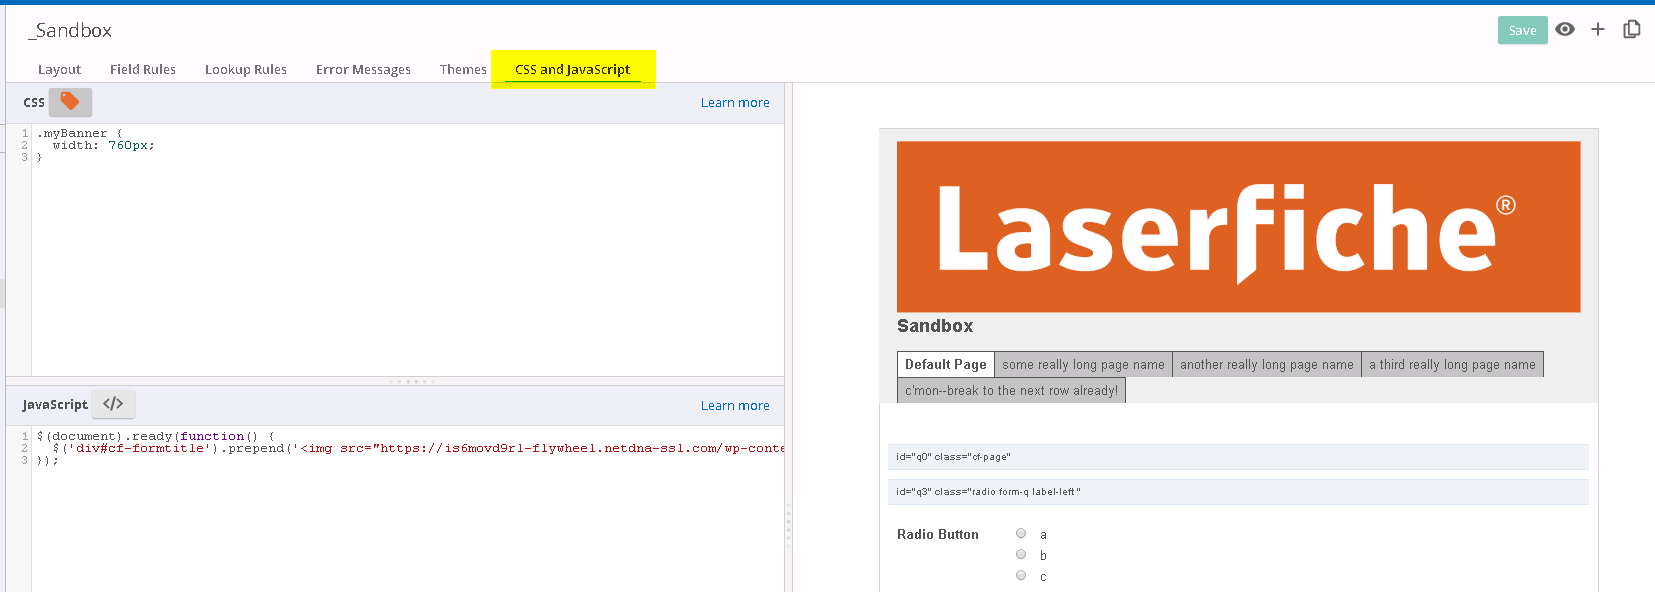This screenshot has width=1655, height=592.
Task: Select radio option b
Action: pos(1021,554)
